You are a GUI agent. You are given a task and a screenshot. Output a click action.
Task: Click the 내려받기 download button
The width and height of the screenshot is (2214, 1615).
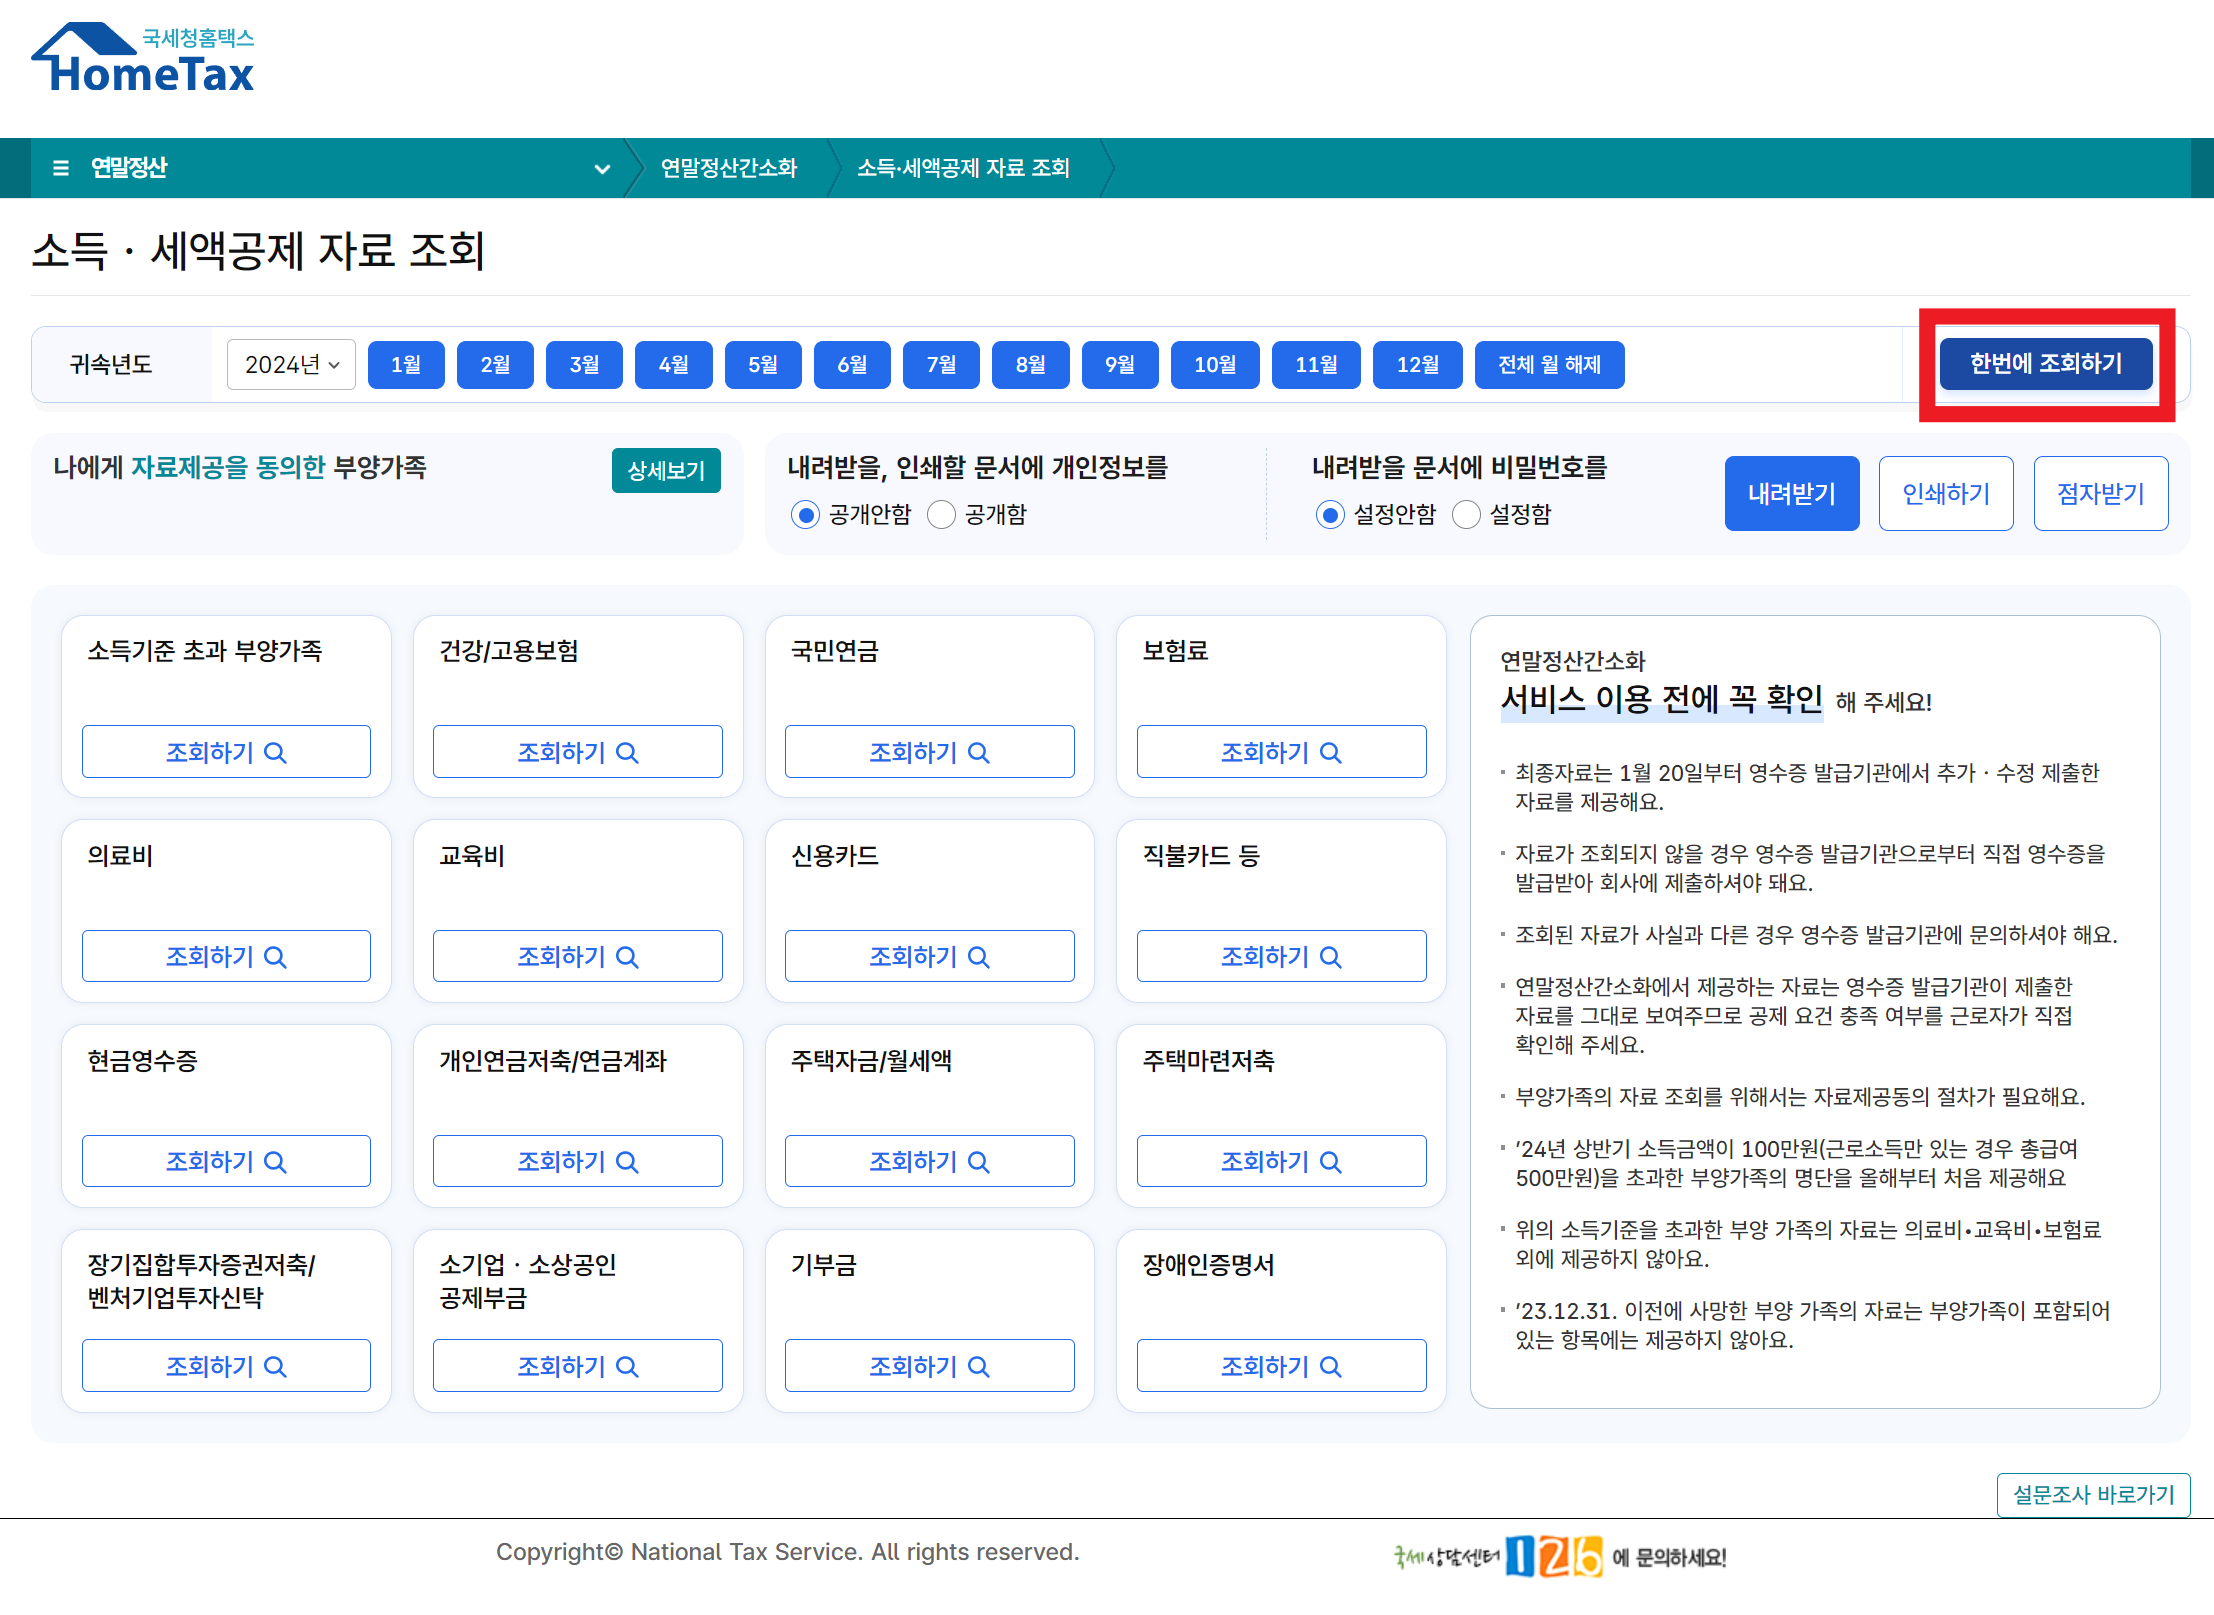point(1791,492)
